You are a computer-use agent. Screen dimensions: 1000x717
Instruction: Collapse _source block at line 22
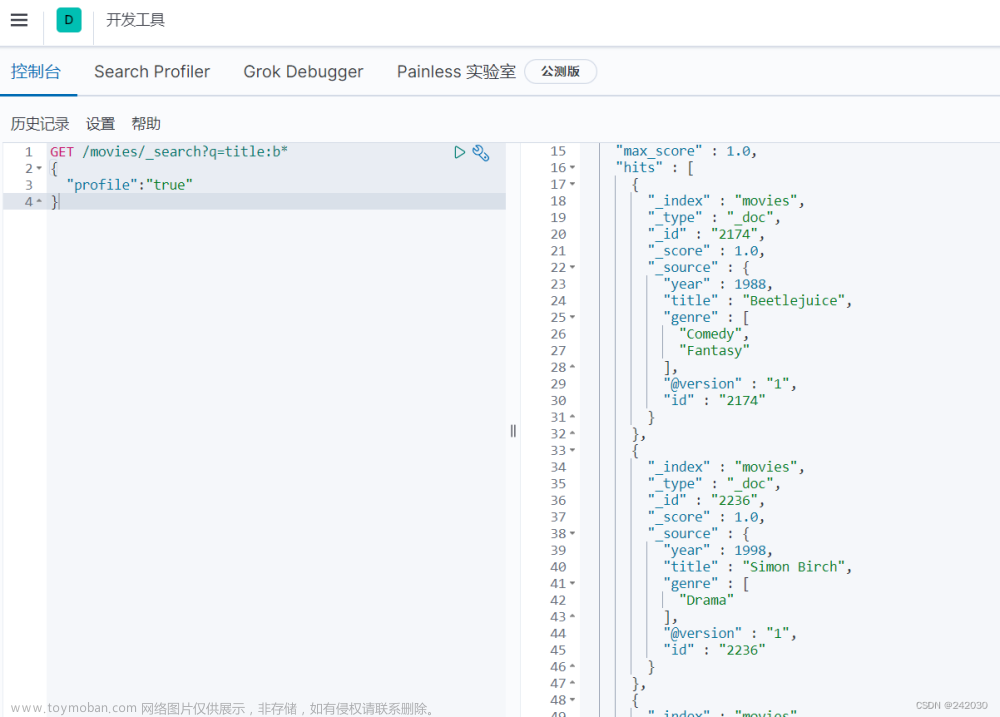pos(573,267)
